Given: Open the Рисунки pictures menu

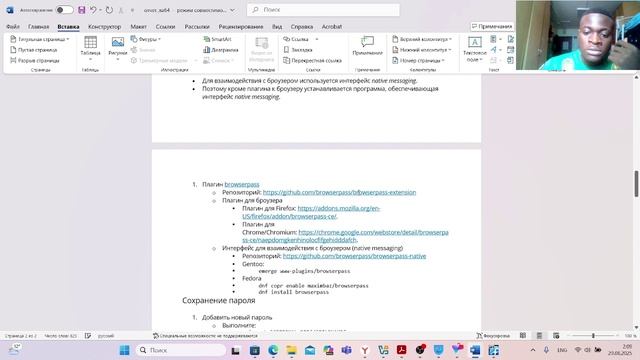Looking at the screenshot, I should [118, 48].
